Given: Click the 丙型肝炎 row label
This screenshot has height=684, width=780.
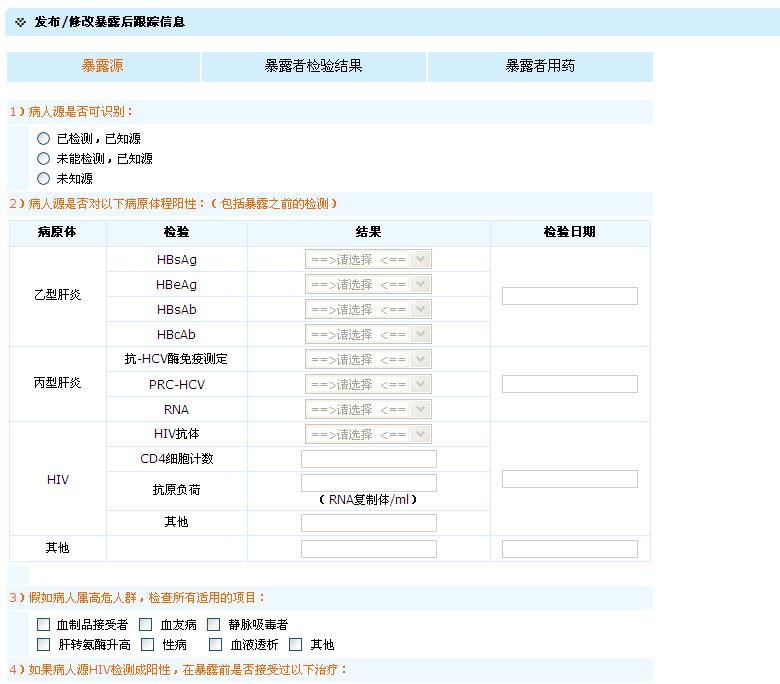Looking at the screenshot, I should tap(57, 383).
